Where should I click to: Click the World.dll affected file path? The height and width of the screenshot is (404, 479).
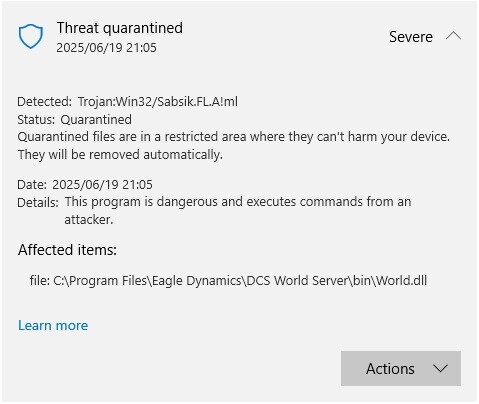click(240, 281)
